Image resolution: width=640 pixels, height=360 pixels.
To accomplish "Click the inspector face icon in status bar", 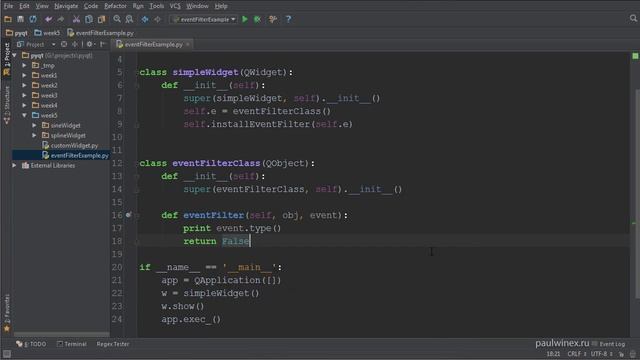I will [633, 354].
